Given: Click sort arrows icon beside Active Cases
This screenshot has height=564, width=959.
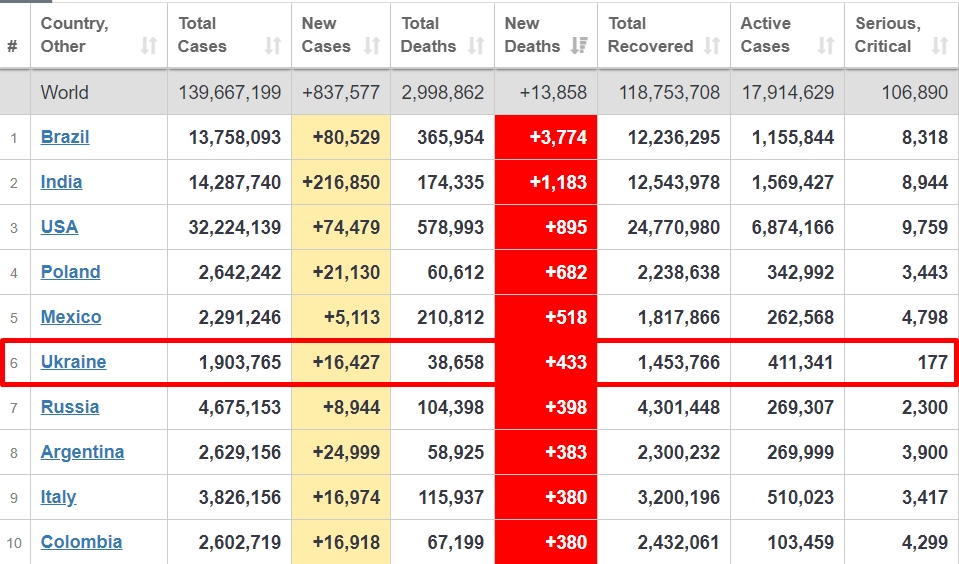Looking at the screenshot, I should pos(825,46).
